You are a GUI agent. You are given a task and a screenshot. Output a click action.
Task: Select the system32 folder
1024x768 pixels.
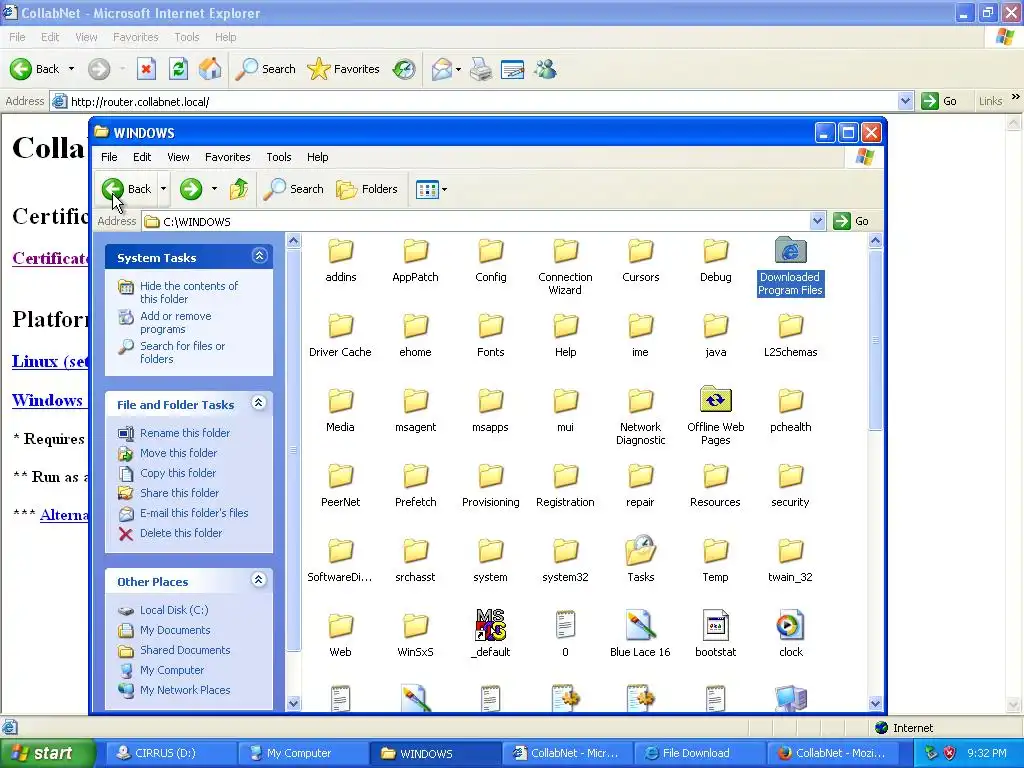[x=566, y=559]
